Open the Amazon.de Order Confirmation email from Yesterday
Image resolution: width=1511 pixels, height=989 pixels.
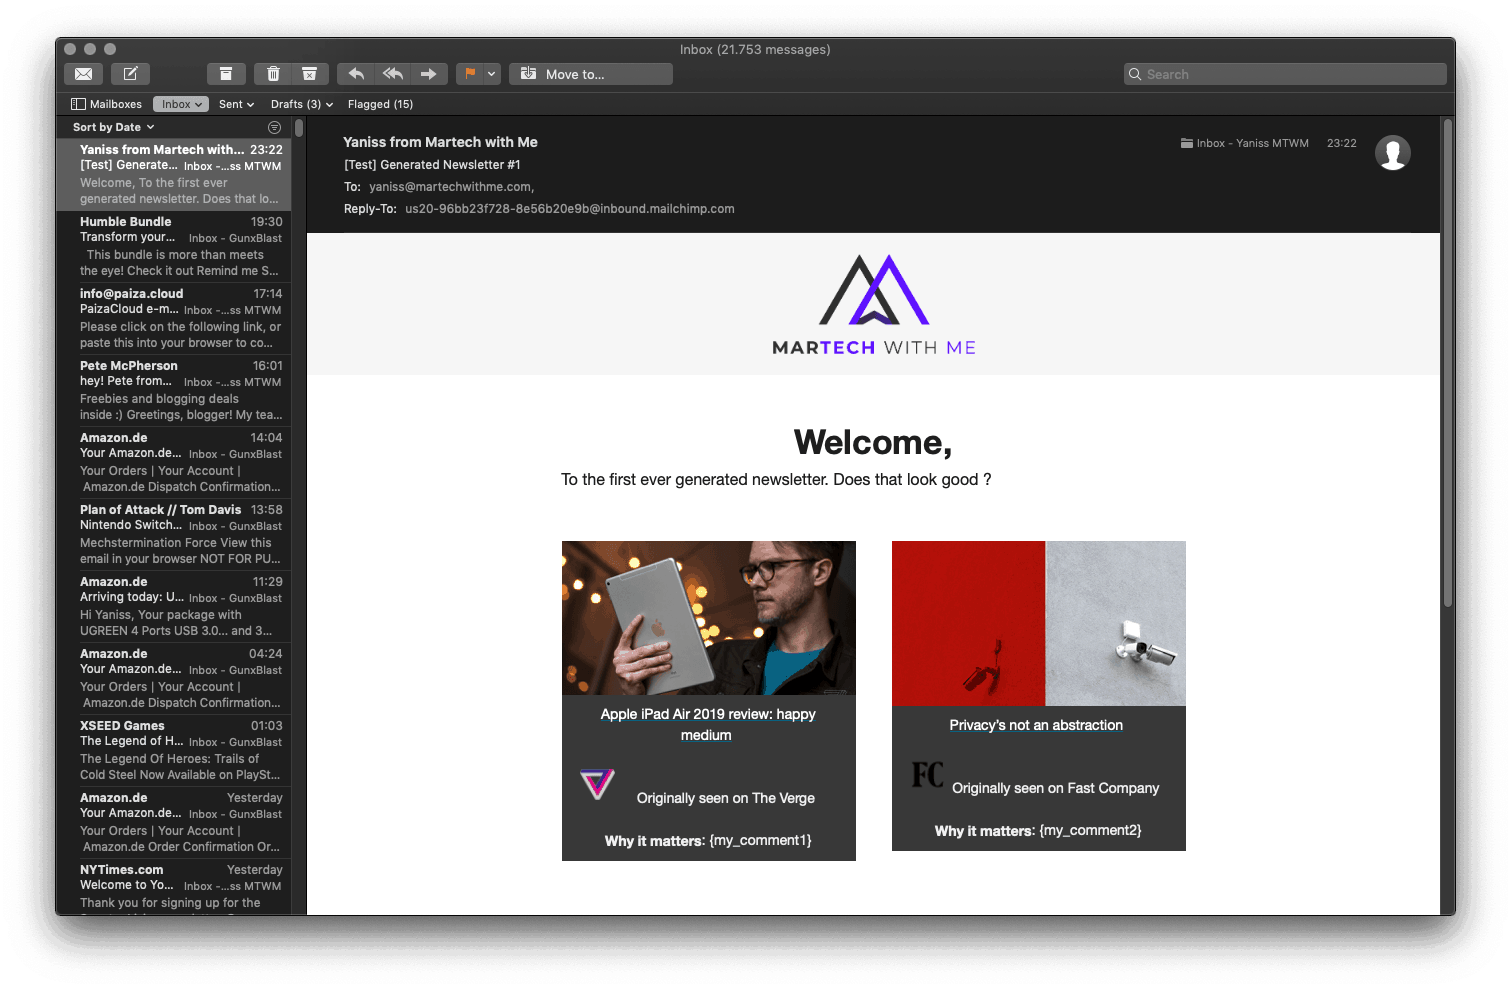coord(174,822)
